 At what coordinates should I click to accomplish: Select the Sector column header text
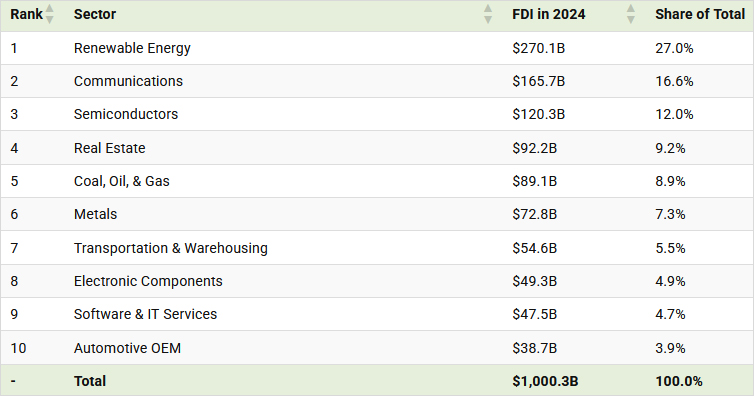pyautogui.click(x=95, y=14)
